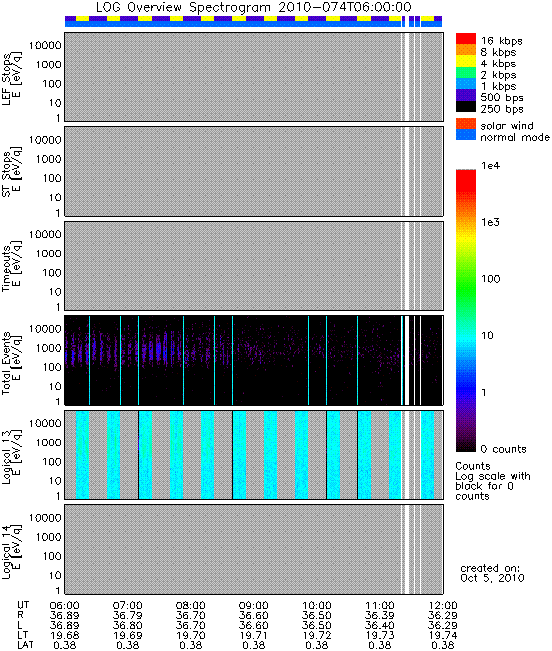Click the ST Stops y-axis title

[x=11, y=172]
